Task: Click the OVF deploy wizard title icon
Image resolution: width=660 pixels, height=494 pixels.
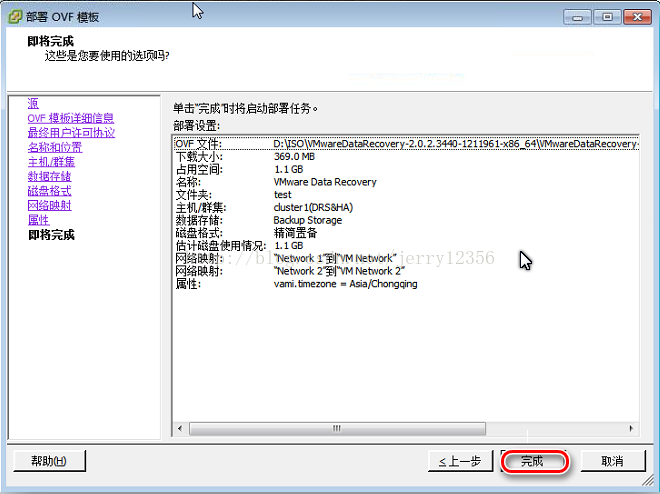Action: coord(15,17)
